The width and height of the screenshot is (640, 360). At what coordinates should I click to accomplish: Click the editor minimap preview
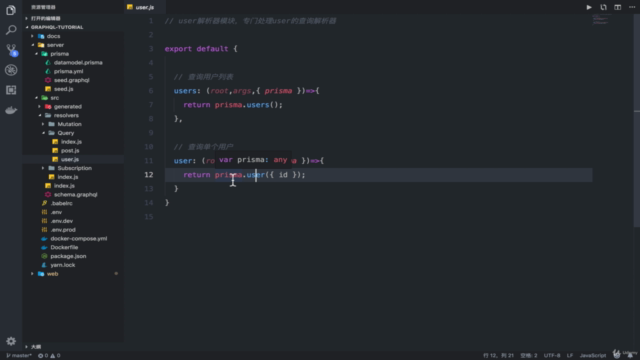tap(600, 20)
